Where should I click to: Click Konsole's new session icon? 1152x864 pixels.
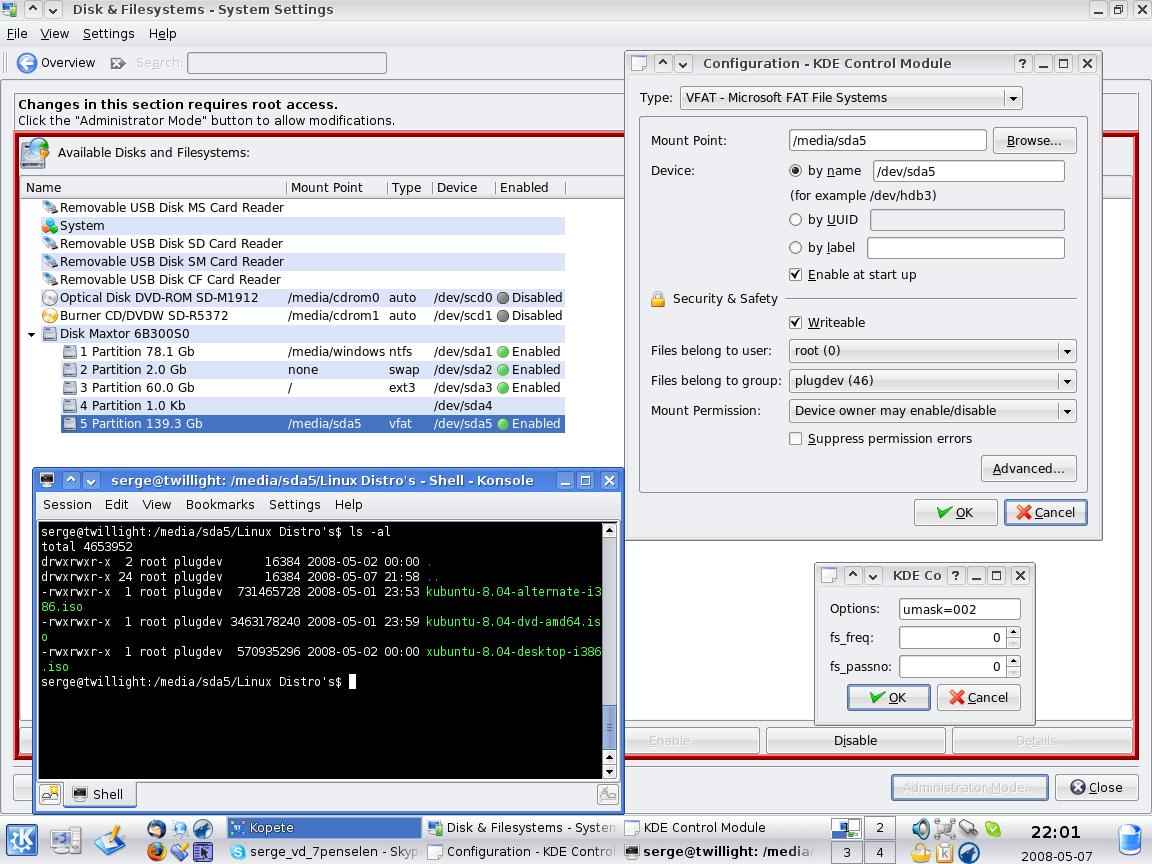tap(49, 794)
